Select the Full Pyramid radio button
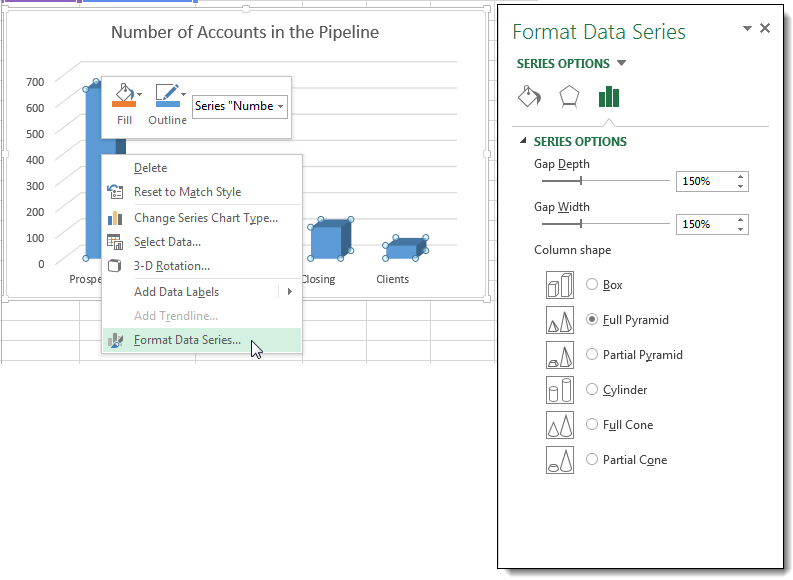Viewport: 793px width, 580px height. [x=592, y=319]
